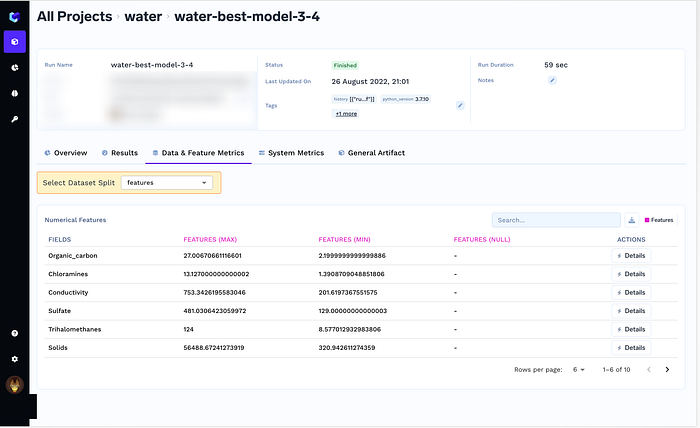Open Select Dataset Split dropdown

(x=167, y=183)
